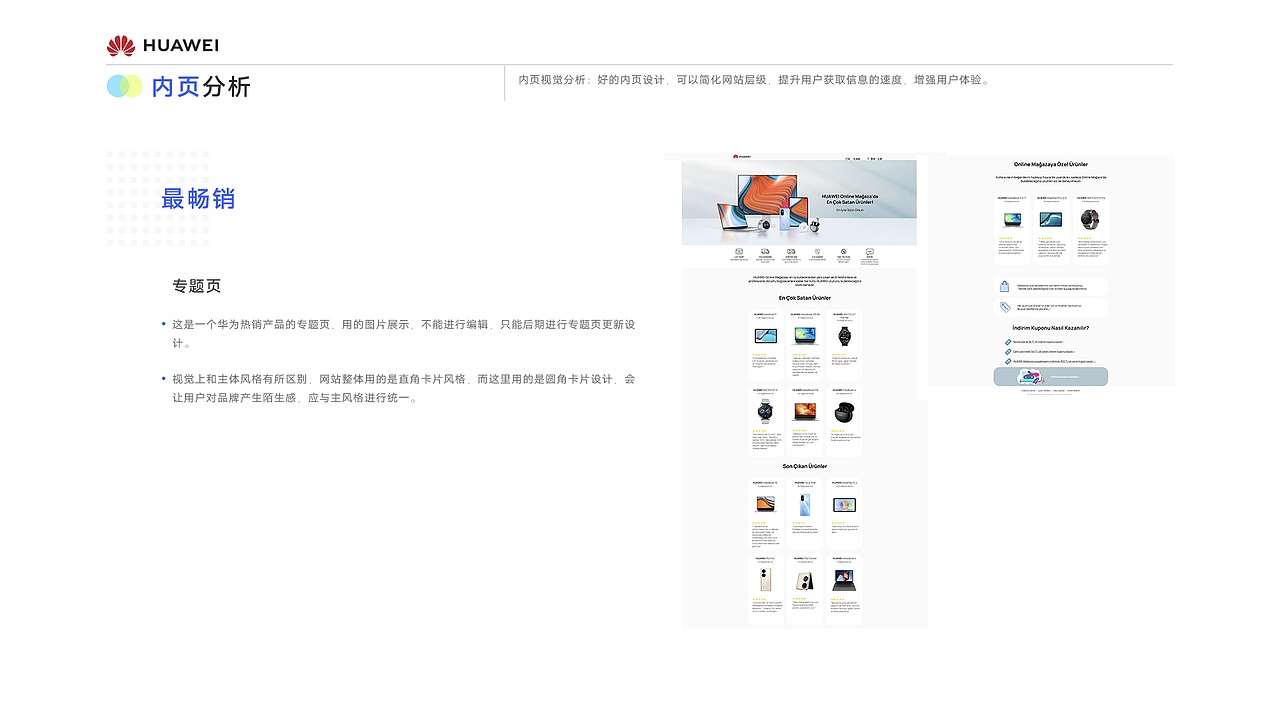Open the colorful-screen tablet card in Son Çıkan Ürünler
This screenshot has width=1280, height=720.
point(844,514)
